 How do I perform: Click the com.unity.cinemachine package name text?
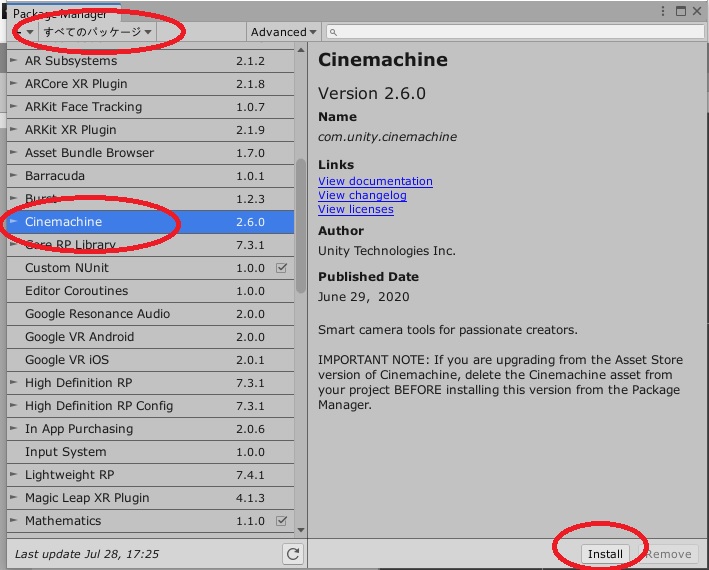[x=388, y=137]
